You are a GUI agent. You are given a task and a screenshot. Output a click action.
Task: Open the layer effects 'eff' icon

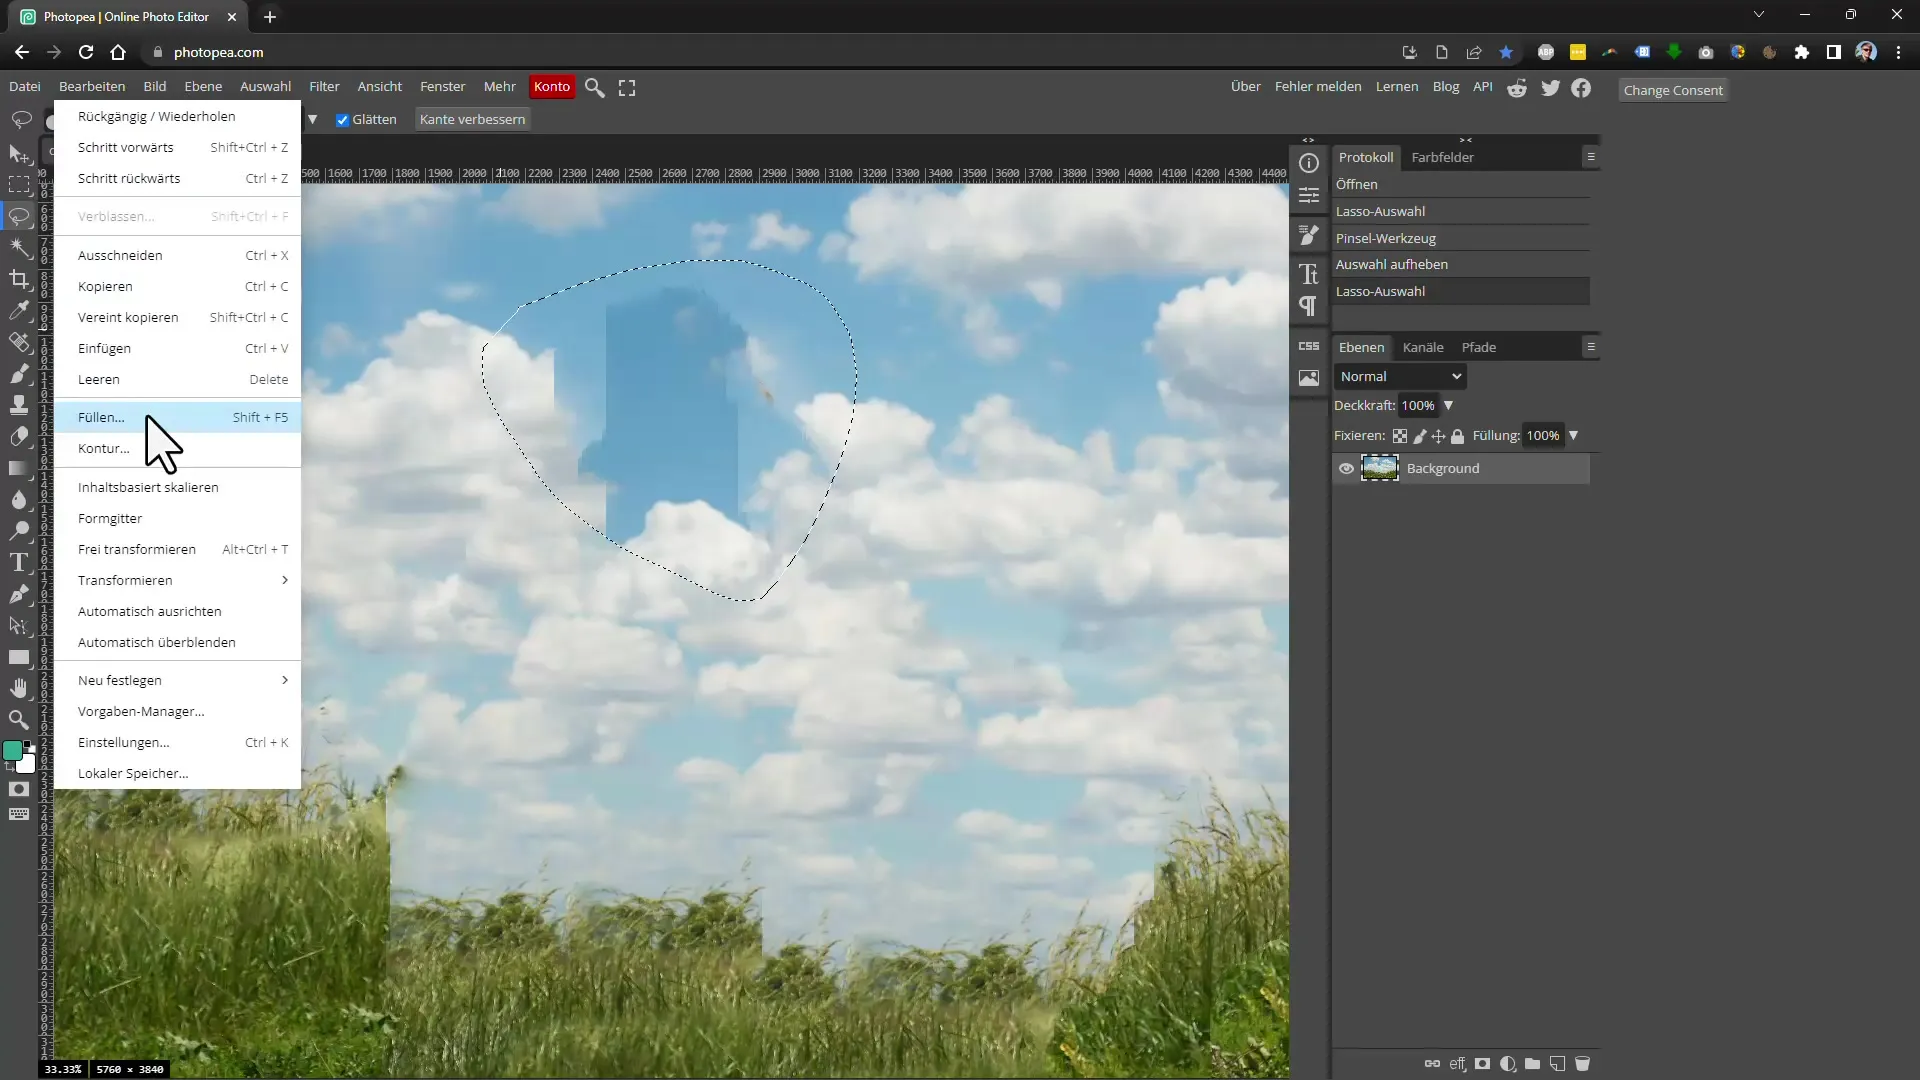click(1457, 1064)
